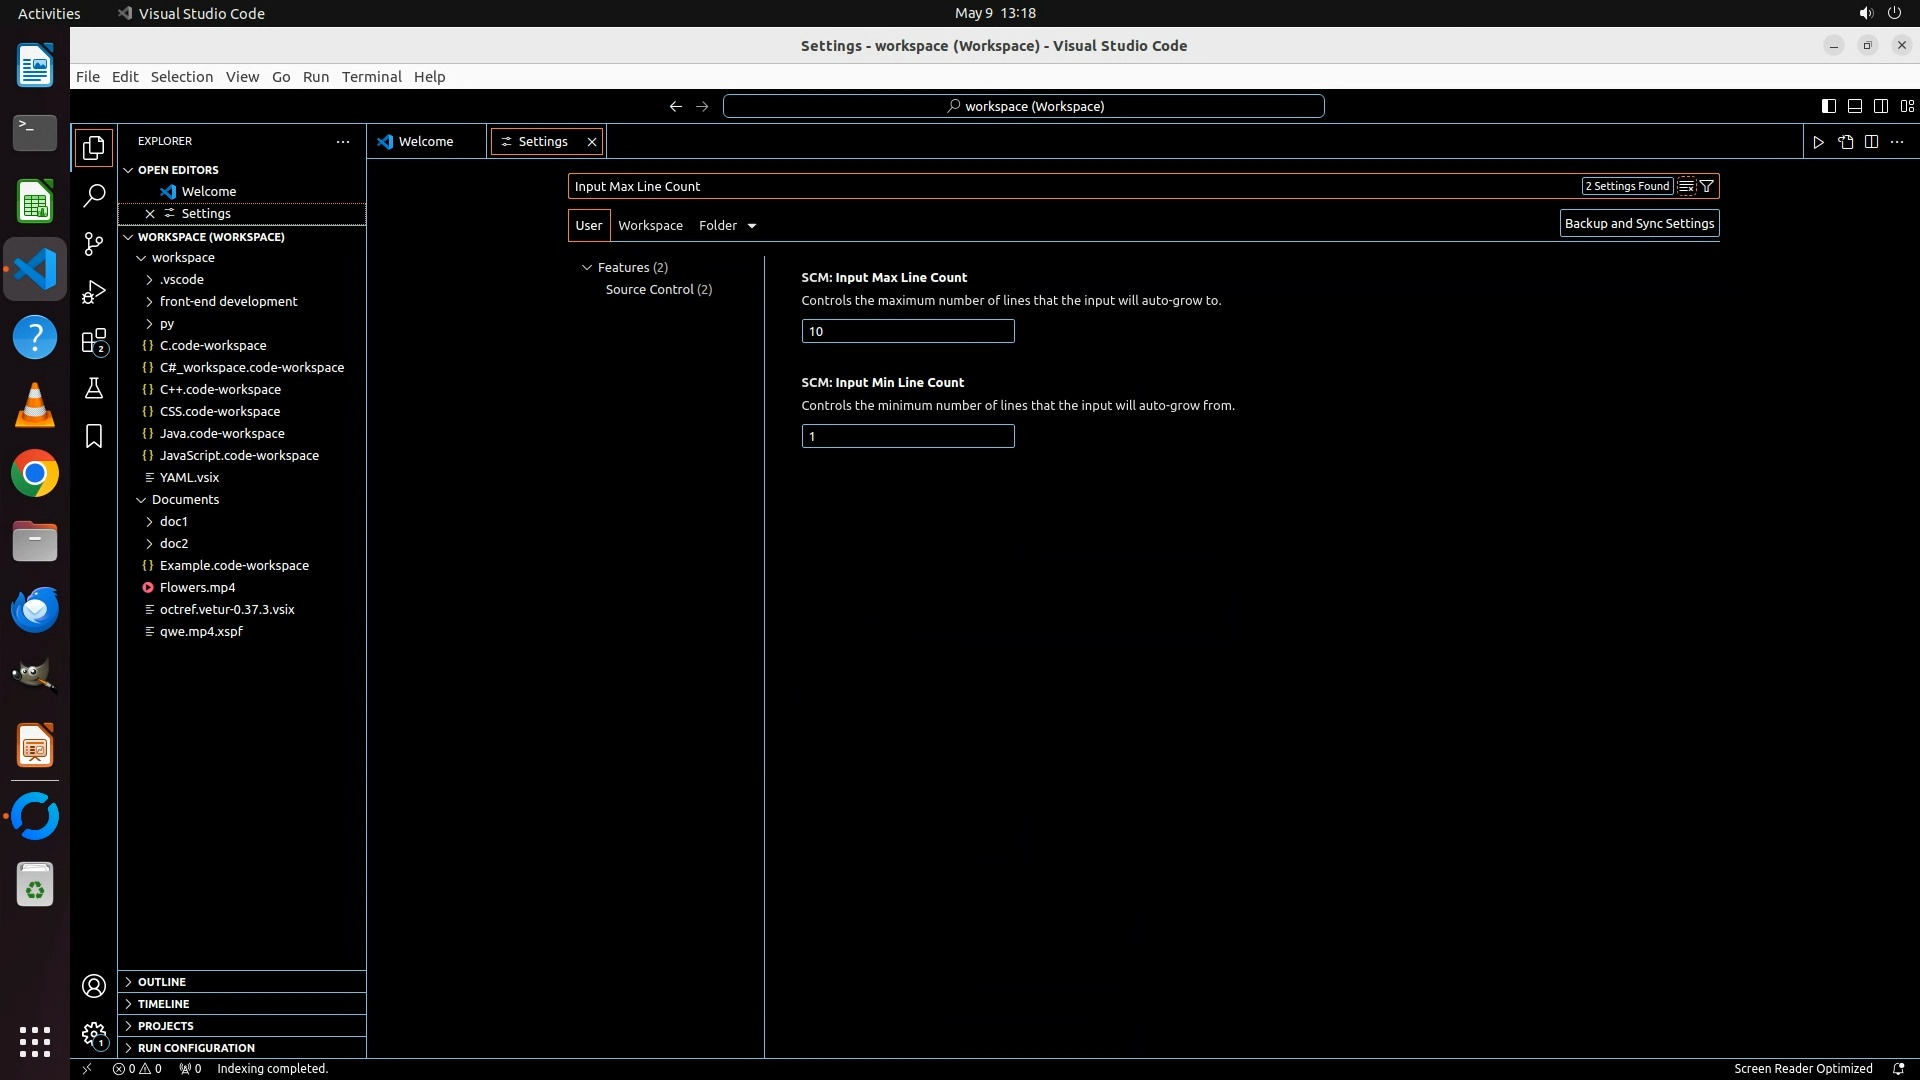Open the Extensions view icon
The height and width of the screenshot is (1080, 1920).
[94, 341]
